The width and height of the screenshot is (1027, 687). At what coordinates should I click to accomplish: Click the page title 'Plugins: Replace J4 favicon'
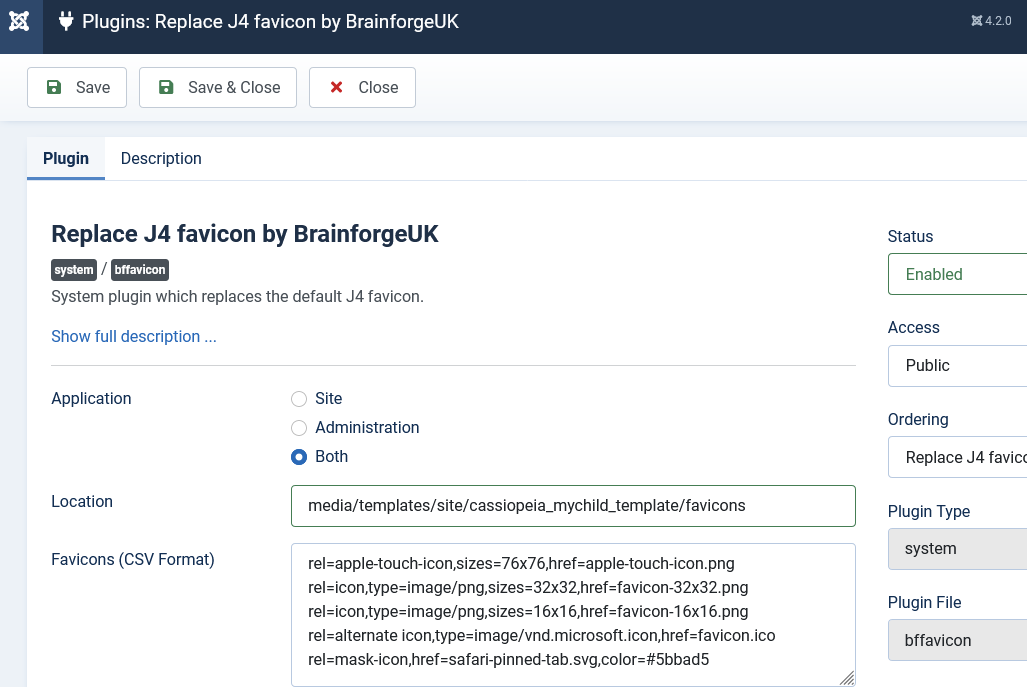[271, 22]
